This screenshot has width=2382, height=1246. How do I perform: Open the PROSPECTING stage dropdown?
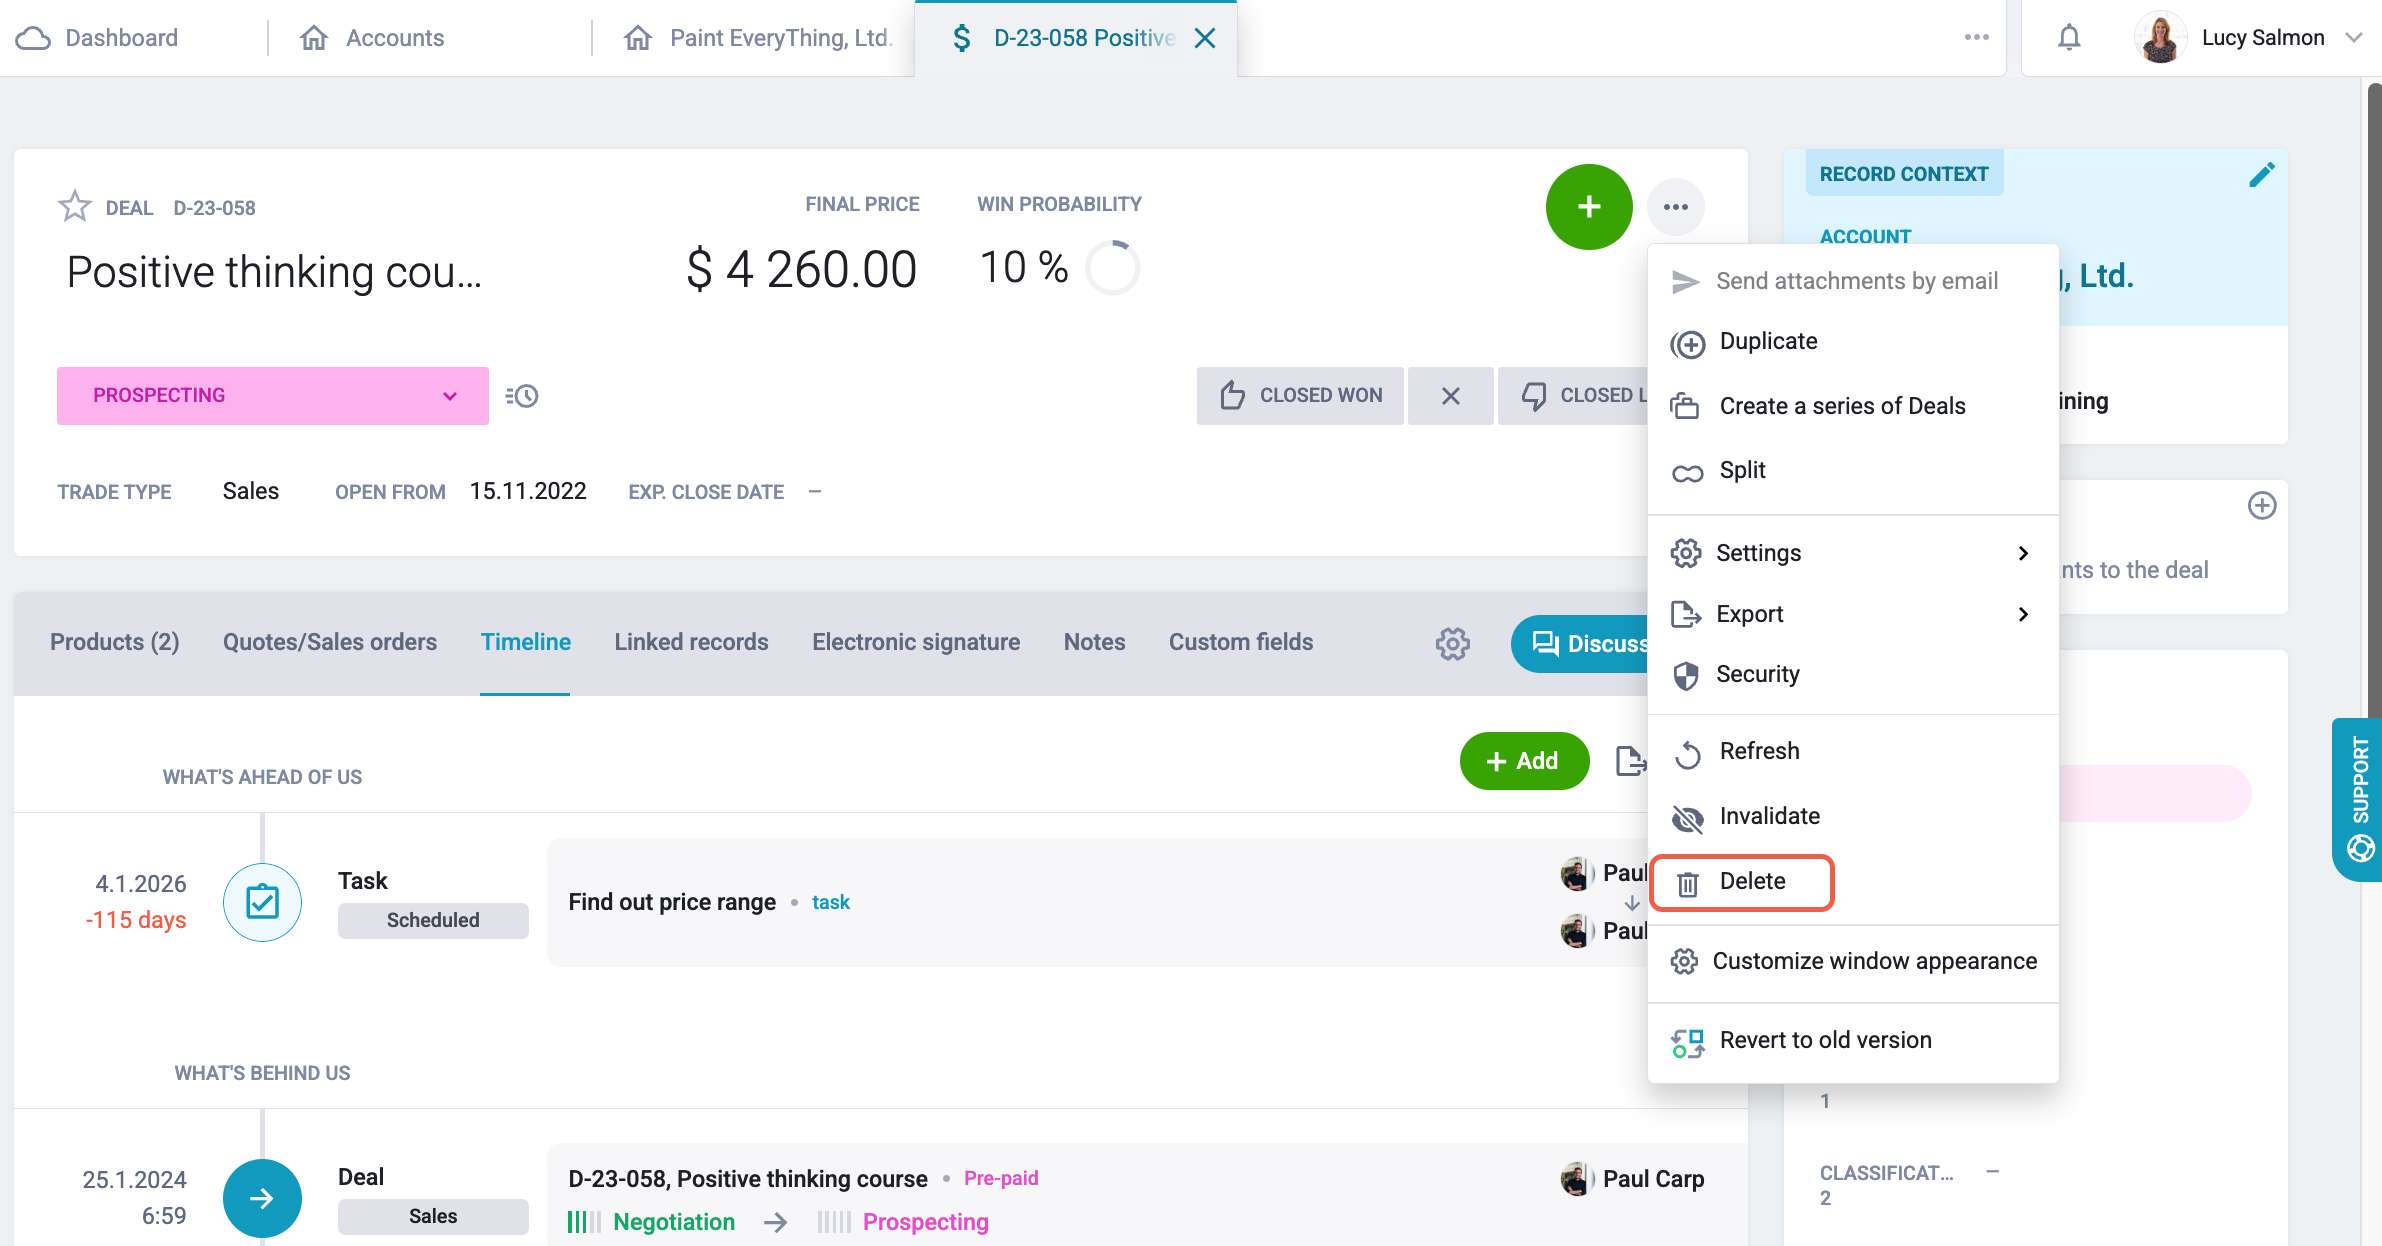click(272, 396)
